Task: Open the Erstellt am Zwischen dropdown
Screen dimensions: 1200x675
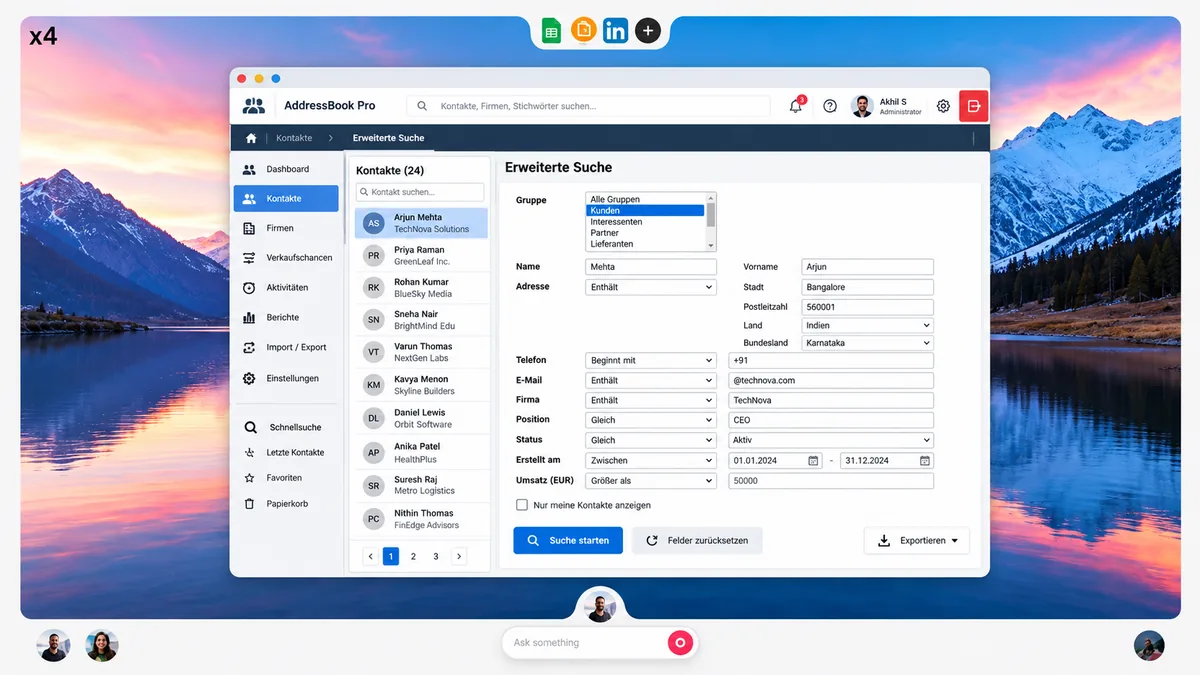Action: 651,461
